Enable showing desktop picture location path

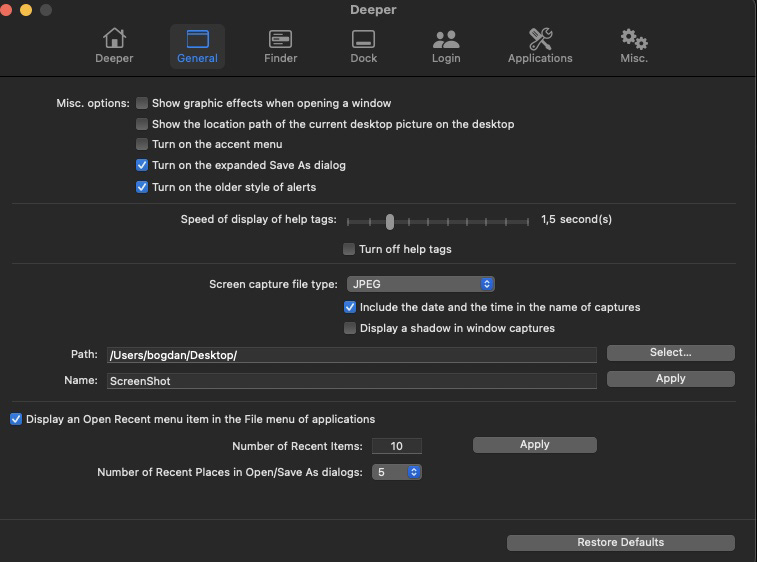click(x=141, y=124)
